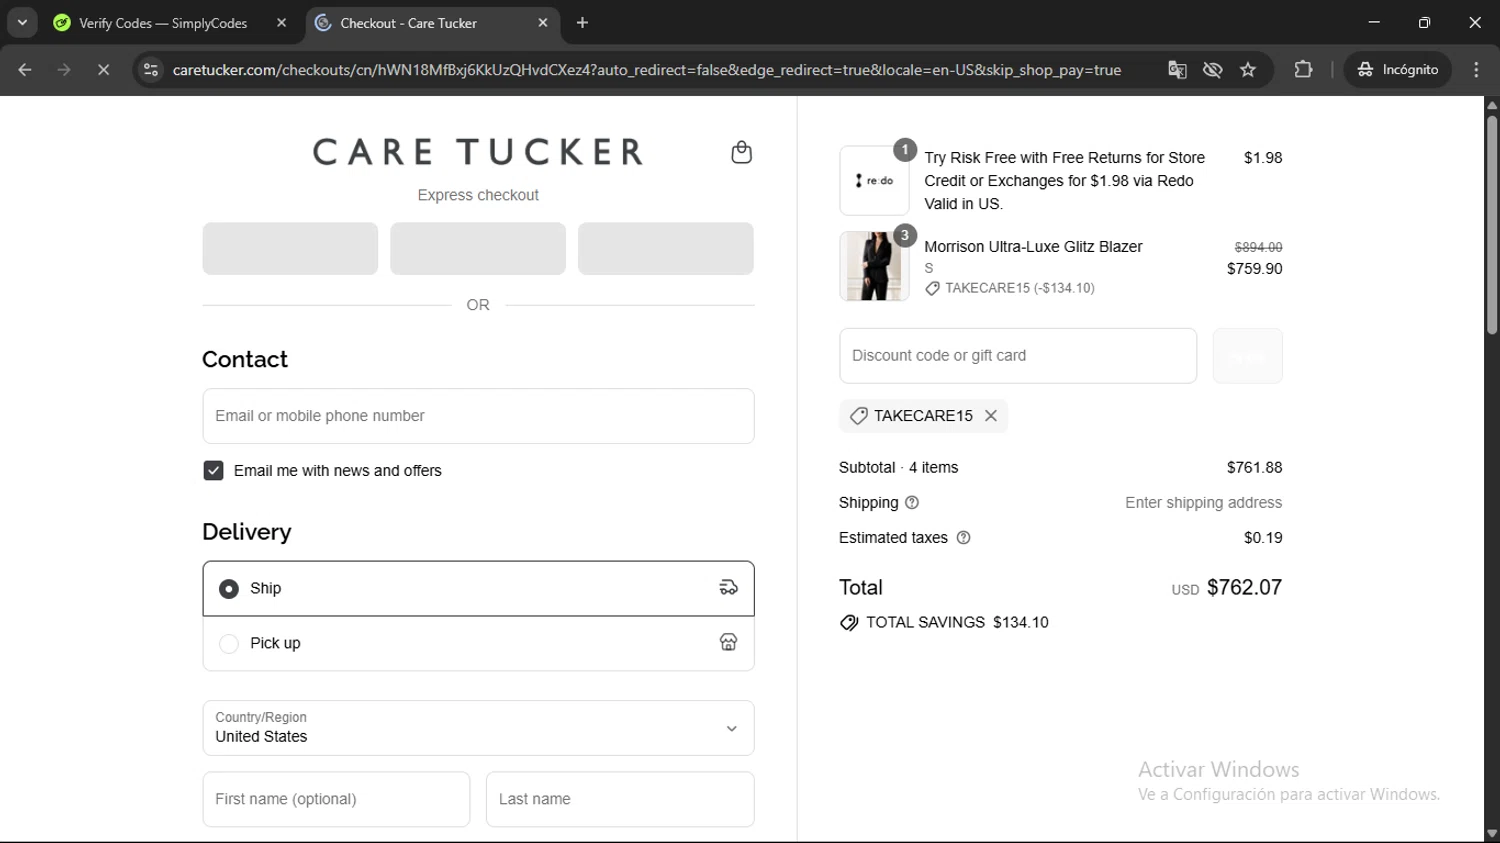This screenshot has height=843, width=1500.
Task: Open the Chrome three-dot menu
Action: click(1476, 70)
